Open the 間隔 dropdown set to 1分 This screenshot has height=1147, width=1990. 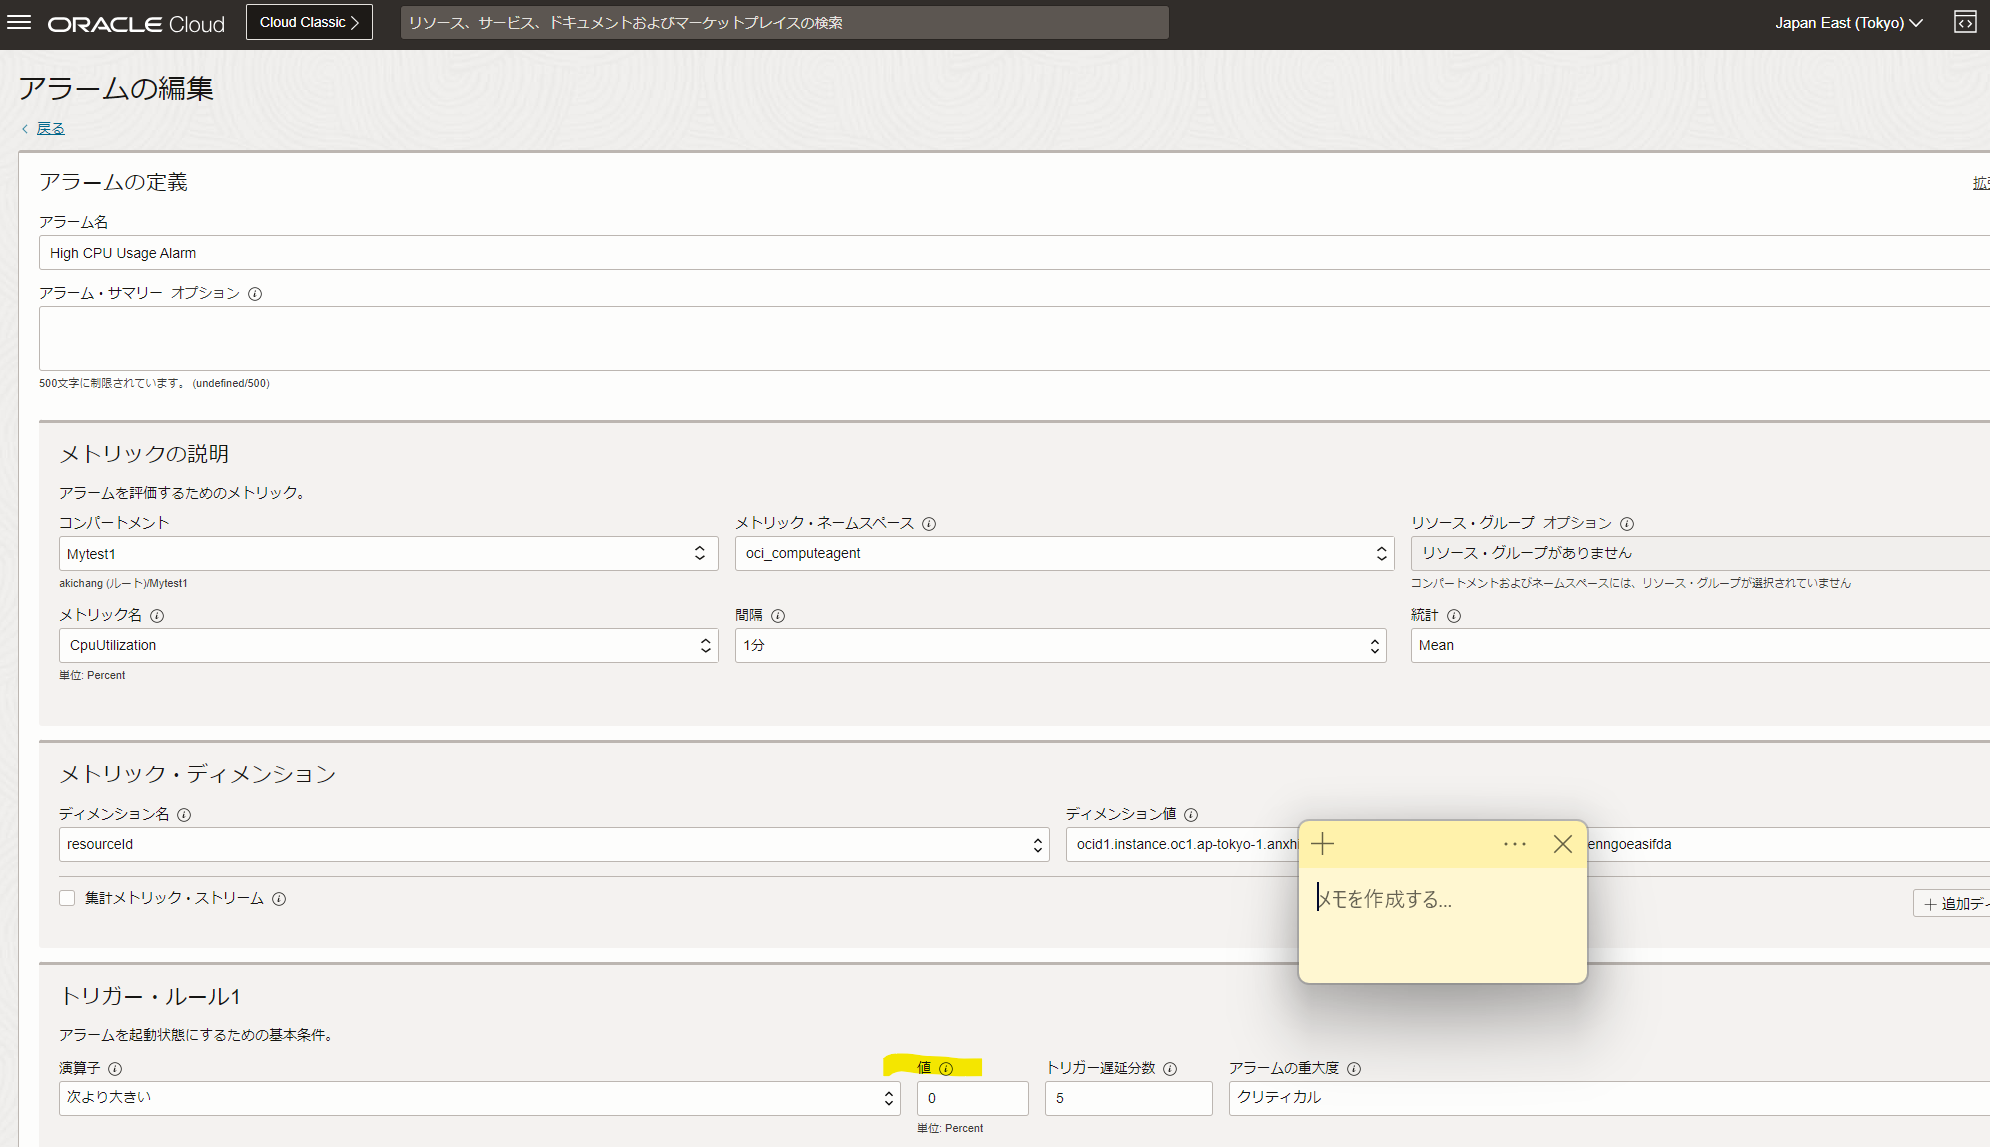(x=1060, y=646)
